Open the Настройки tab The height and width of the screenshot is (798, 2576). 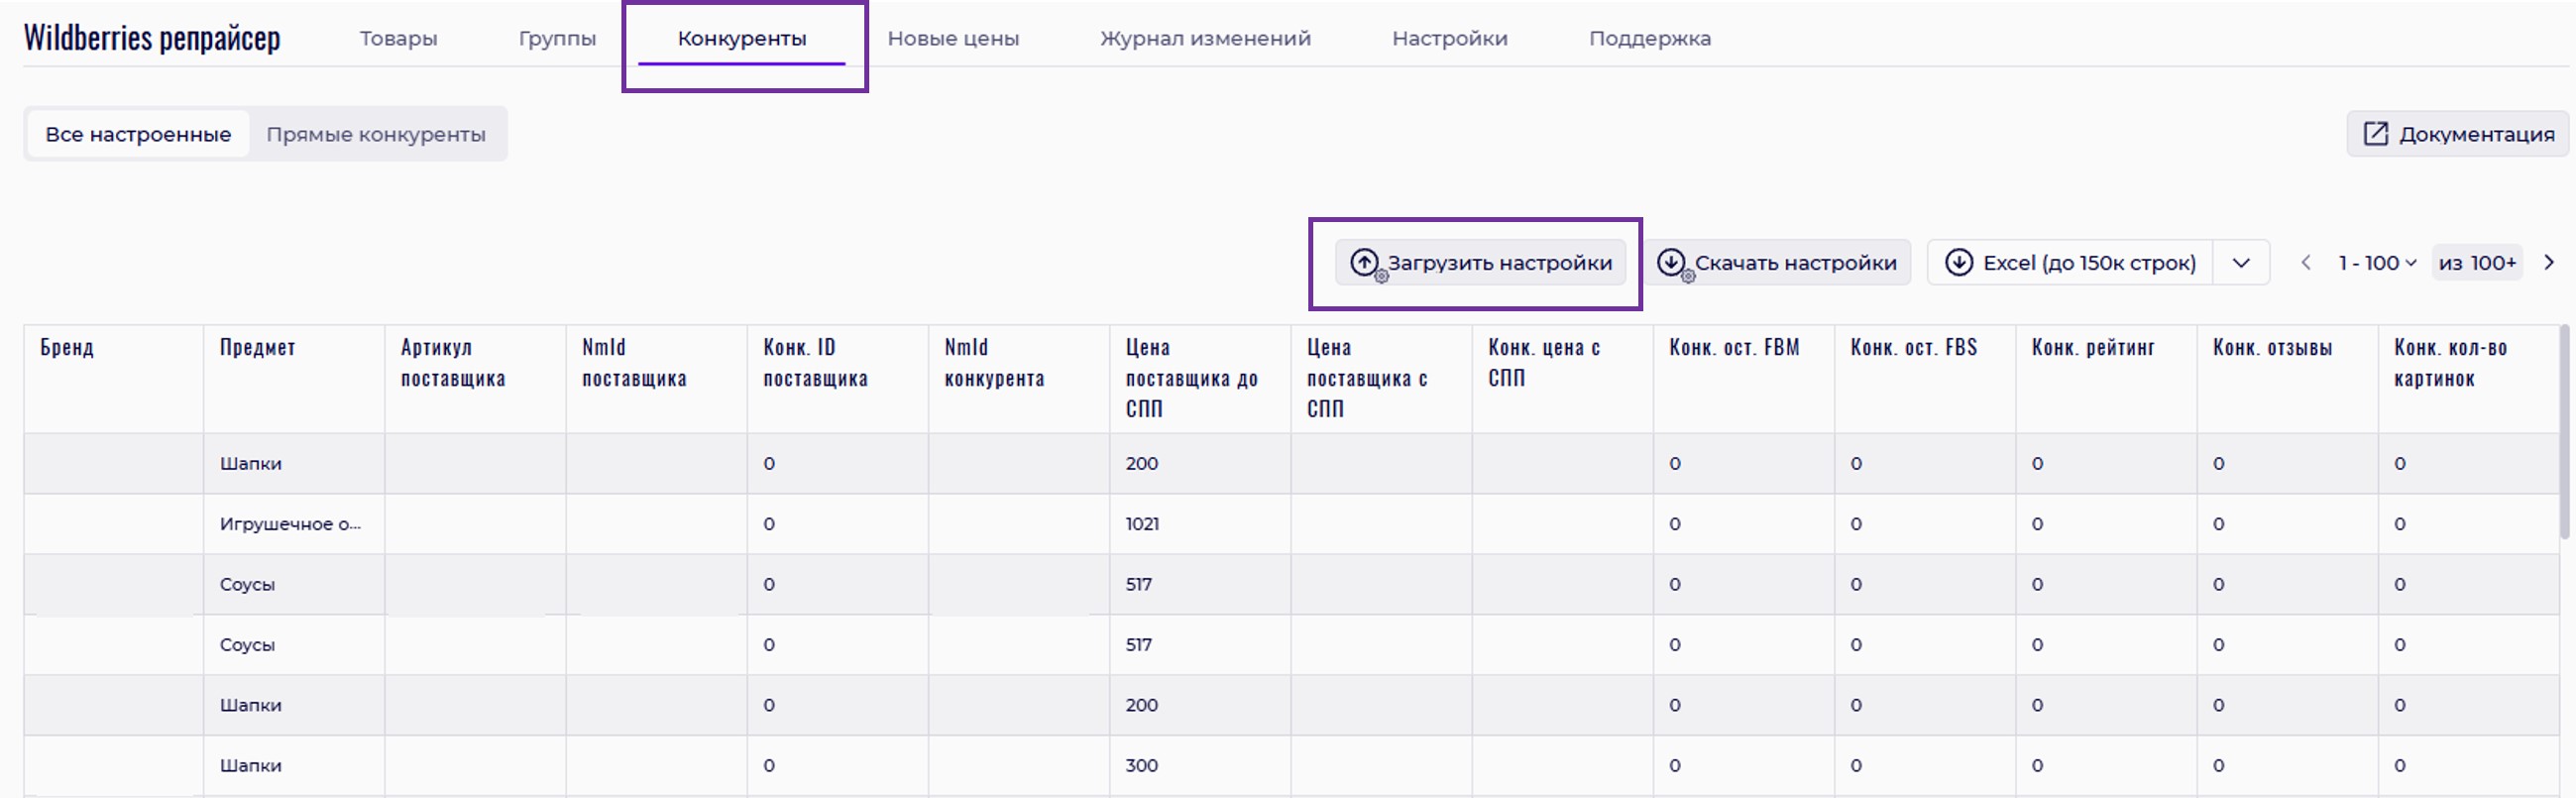[1449, 39]
